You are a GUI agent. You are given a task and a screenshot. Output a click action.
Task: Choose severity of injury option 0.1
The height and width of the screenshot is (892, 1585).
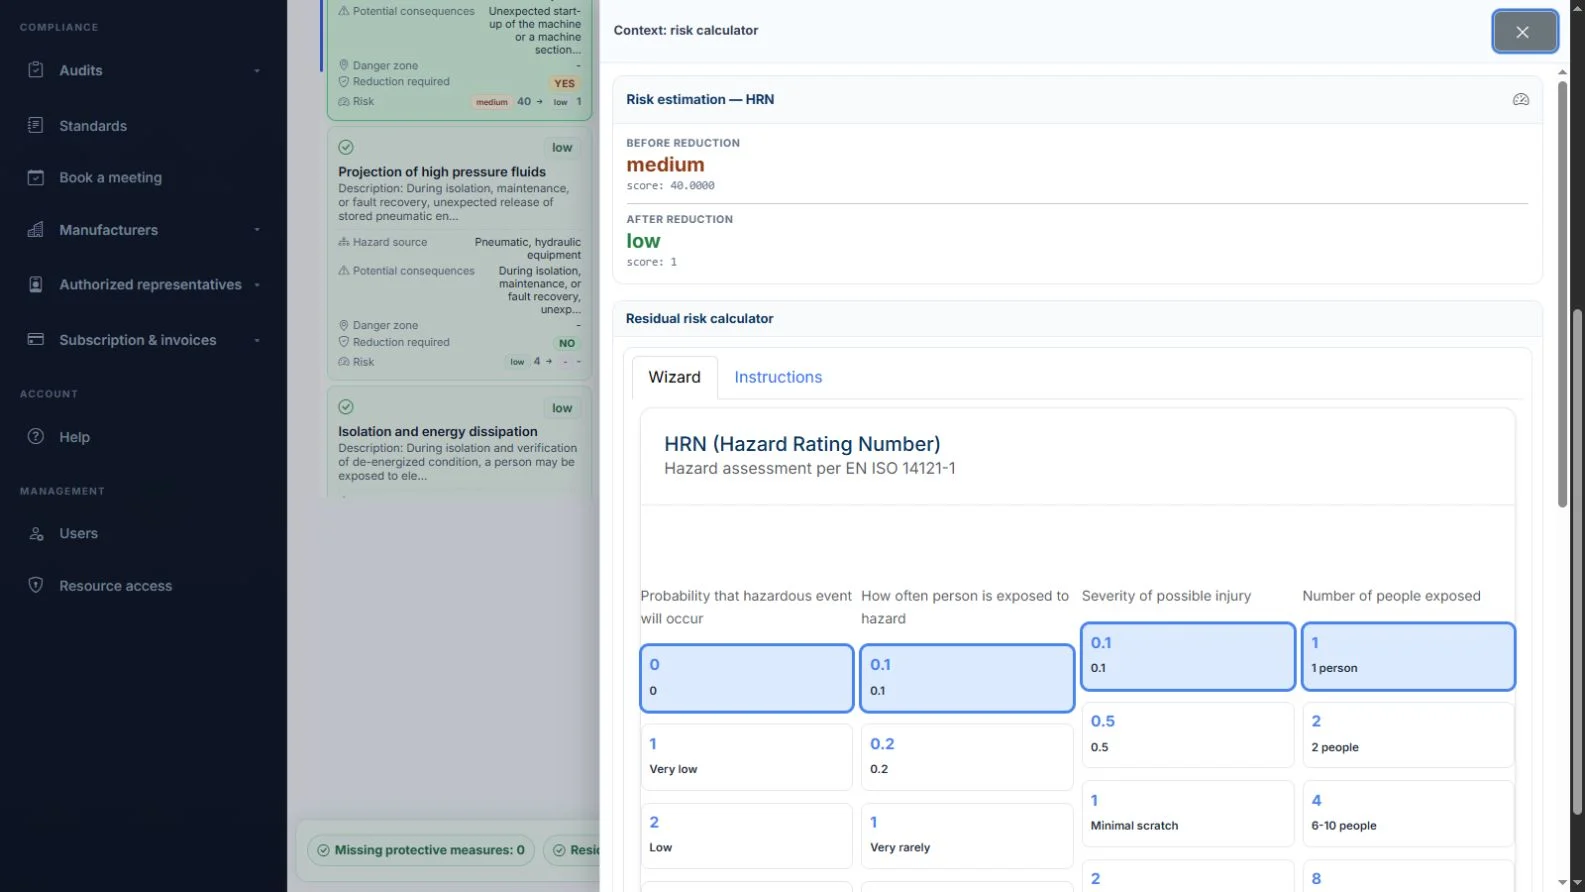point(1188,656)
